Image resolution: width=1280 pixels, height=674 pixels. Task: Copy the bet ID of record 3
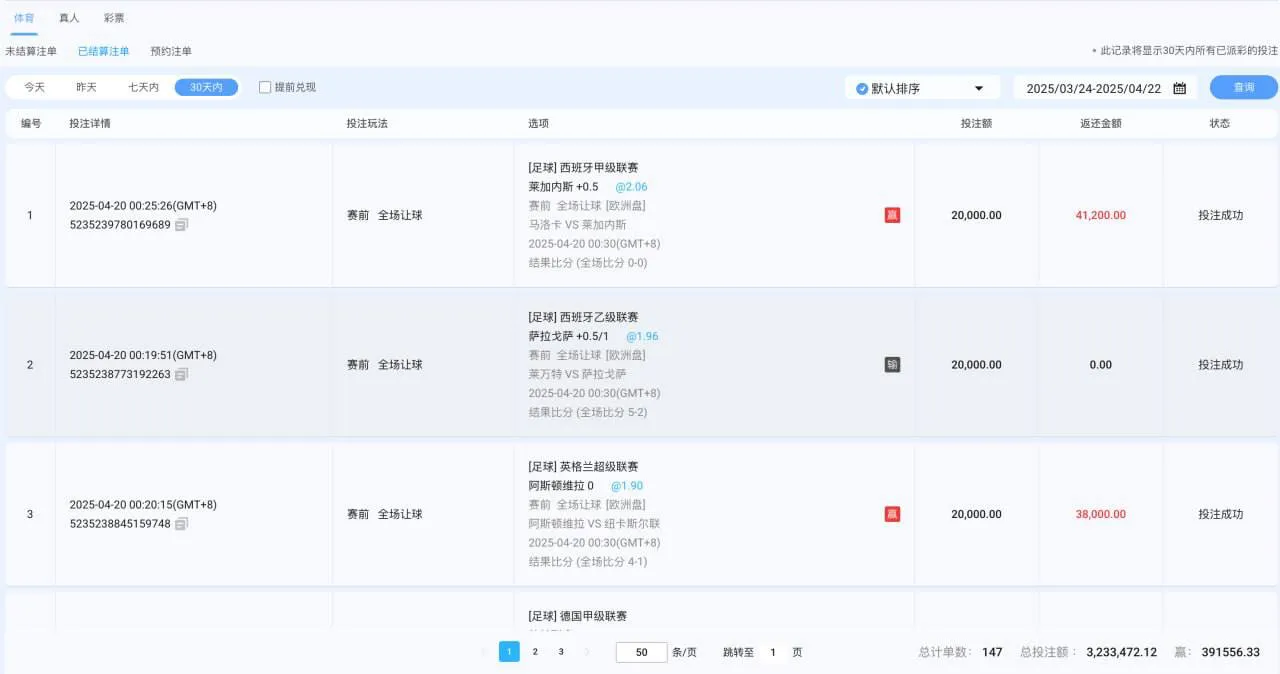[x=182, y=524]
